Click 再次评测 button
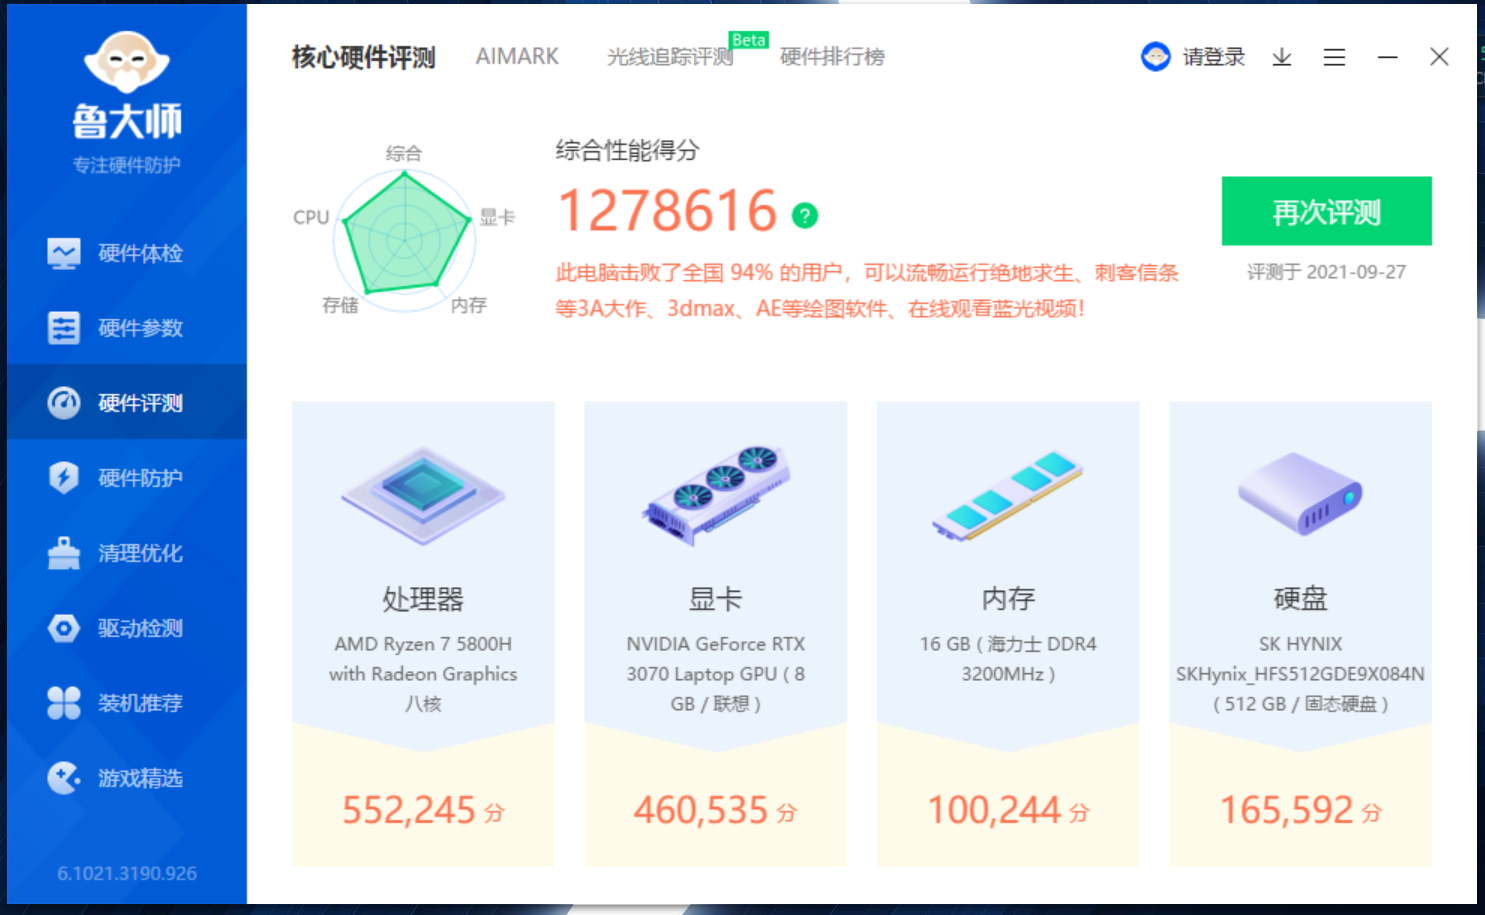Image resolution: width=1485 pixels, height=915 pixels. pos(1327,211)
